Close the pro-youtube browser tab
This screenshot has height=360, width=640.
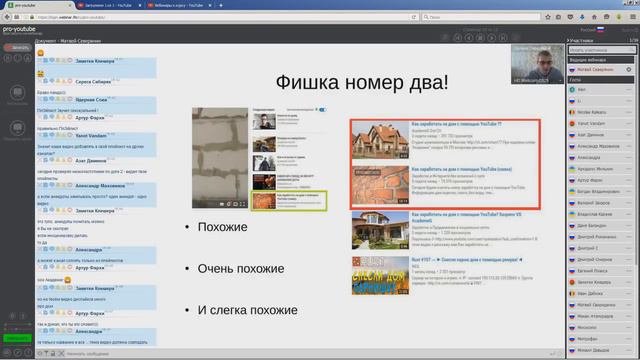[x=70, y=5]
